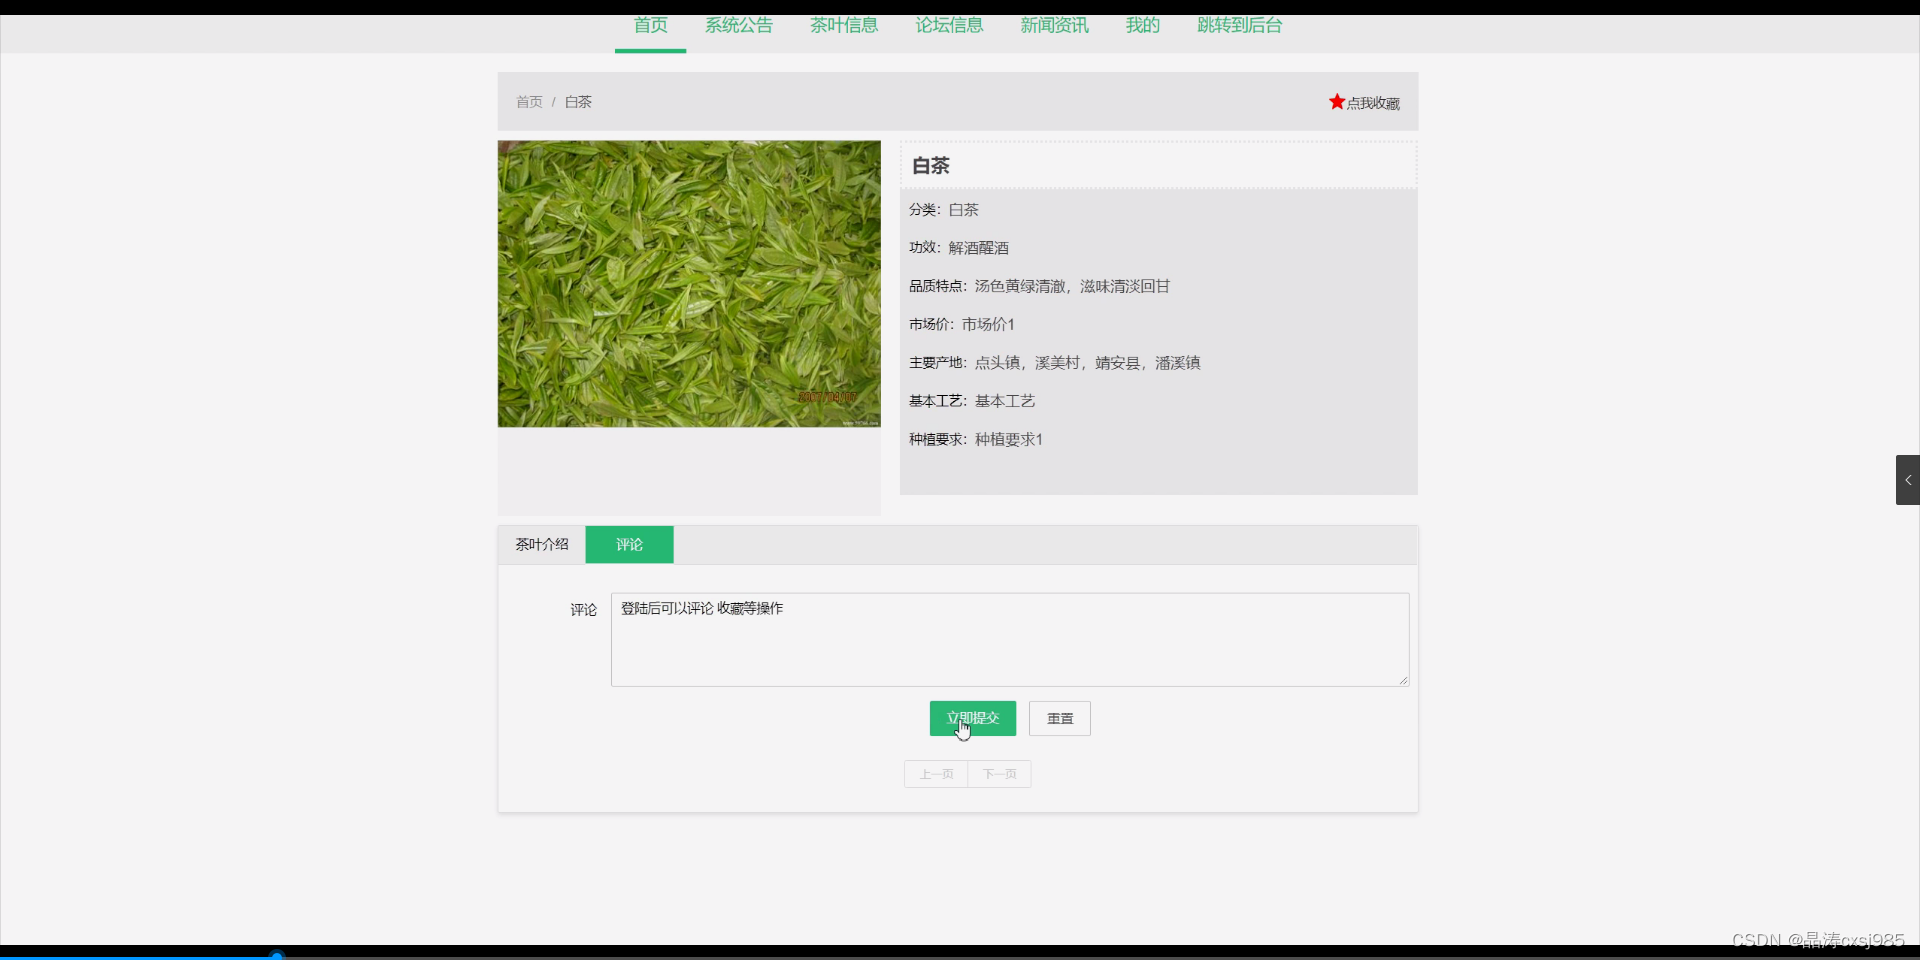The image size is (1920, 960).
Task: Open the 首页 navigation tab
Action: [x=651, y=26]
